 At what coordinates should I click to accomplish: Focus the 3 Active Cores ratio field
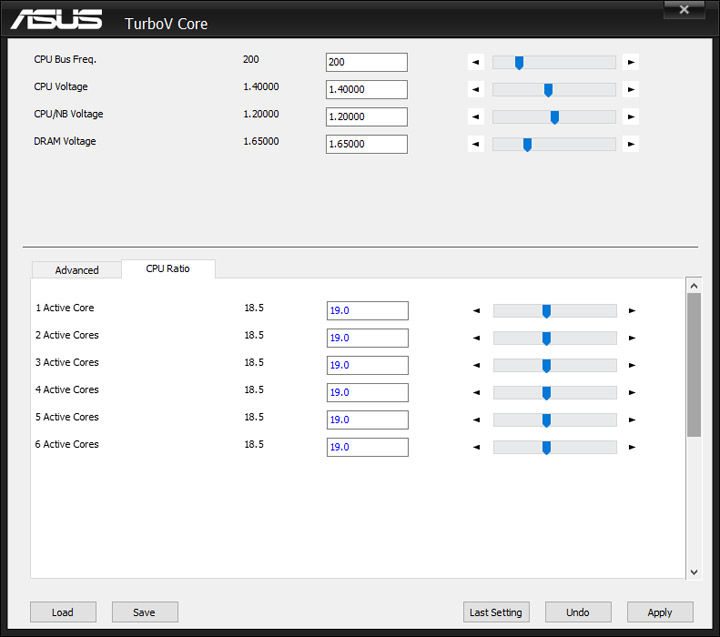coord(367,365)
